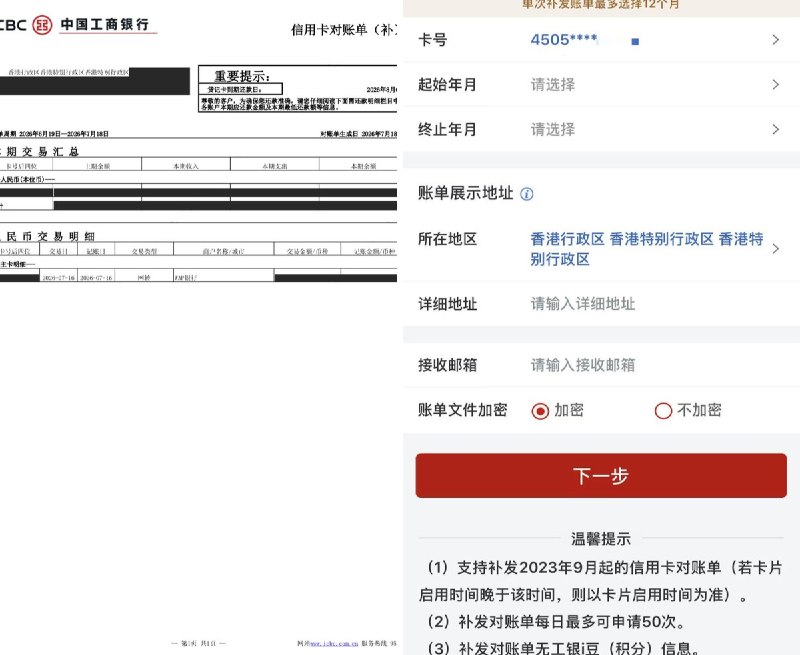Screen dimensions: 800x655
Task: Click the 中国工商银行 bank name text
Action: (x=105, y=24)
